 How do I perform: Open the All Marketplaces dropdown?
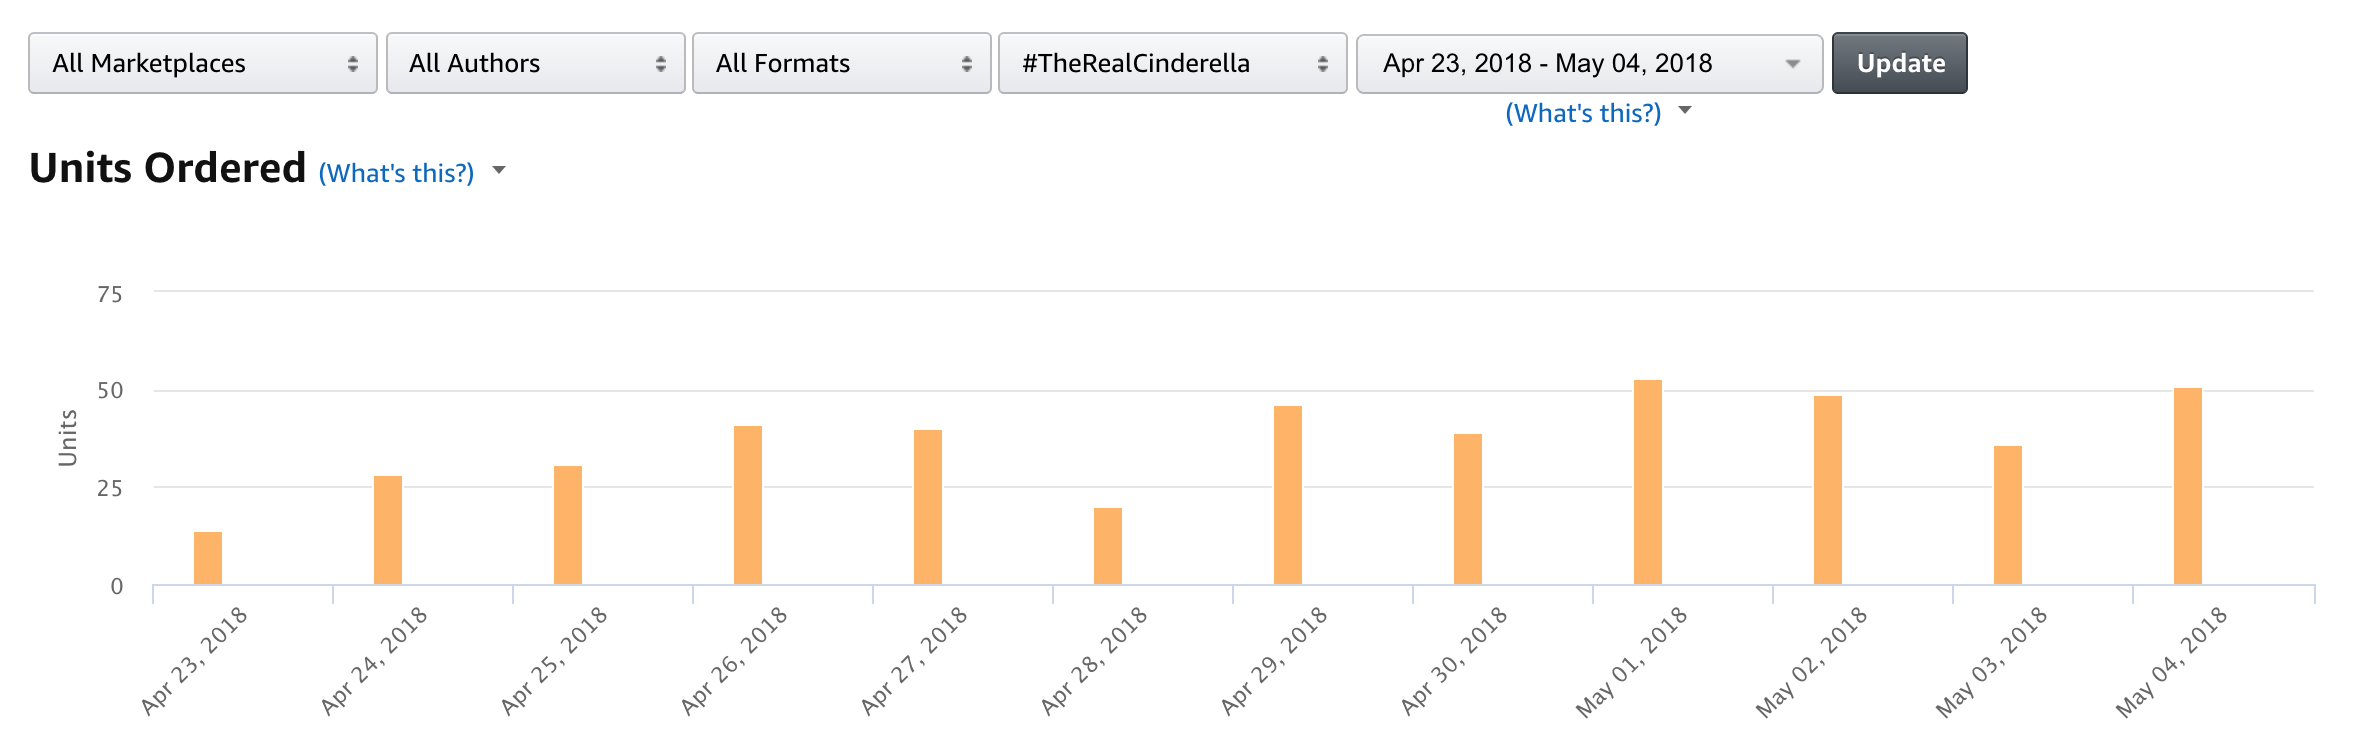(x=203, y=63)
